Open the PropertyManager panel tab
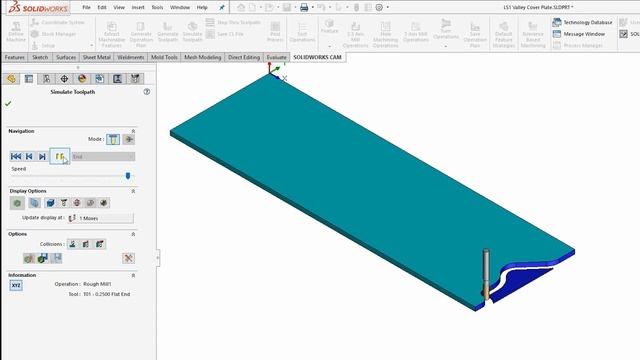 29,79
